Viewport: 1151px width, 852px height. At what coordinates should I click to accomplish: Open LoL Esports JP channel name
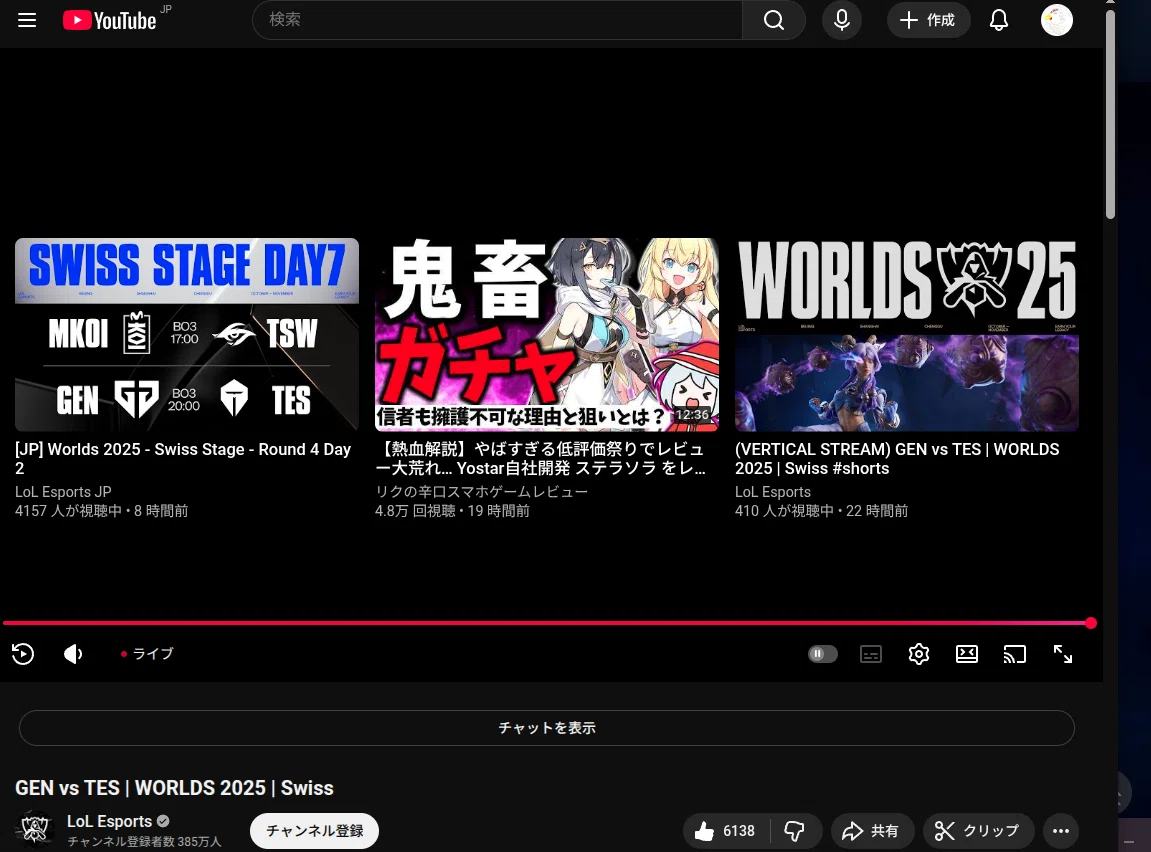[x=63, y=492]
